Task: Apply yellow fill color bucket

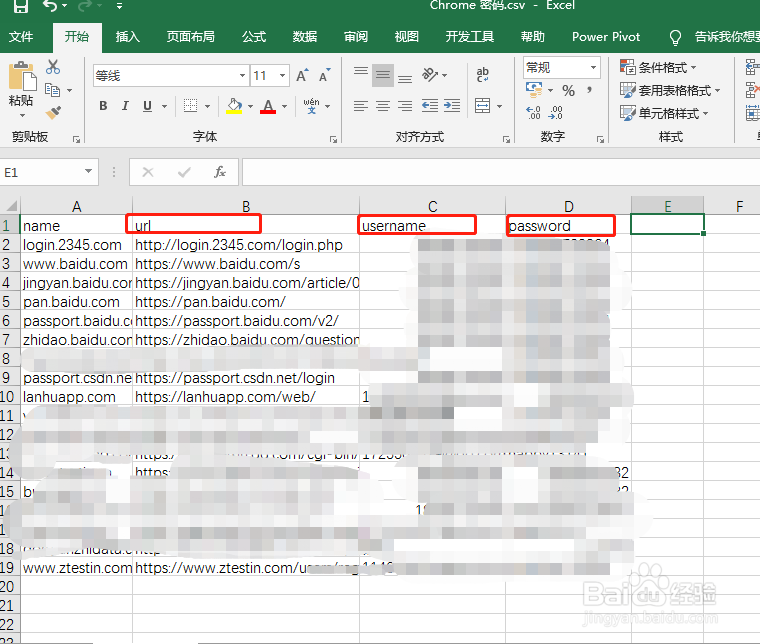Action: 234,106
